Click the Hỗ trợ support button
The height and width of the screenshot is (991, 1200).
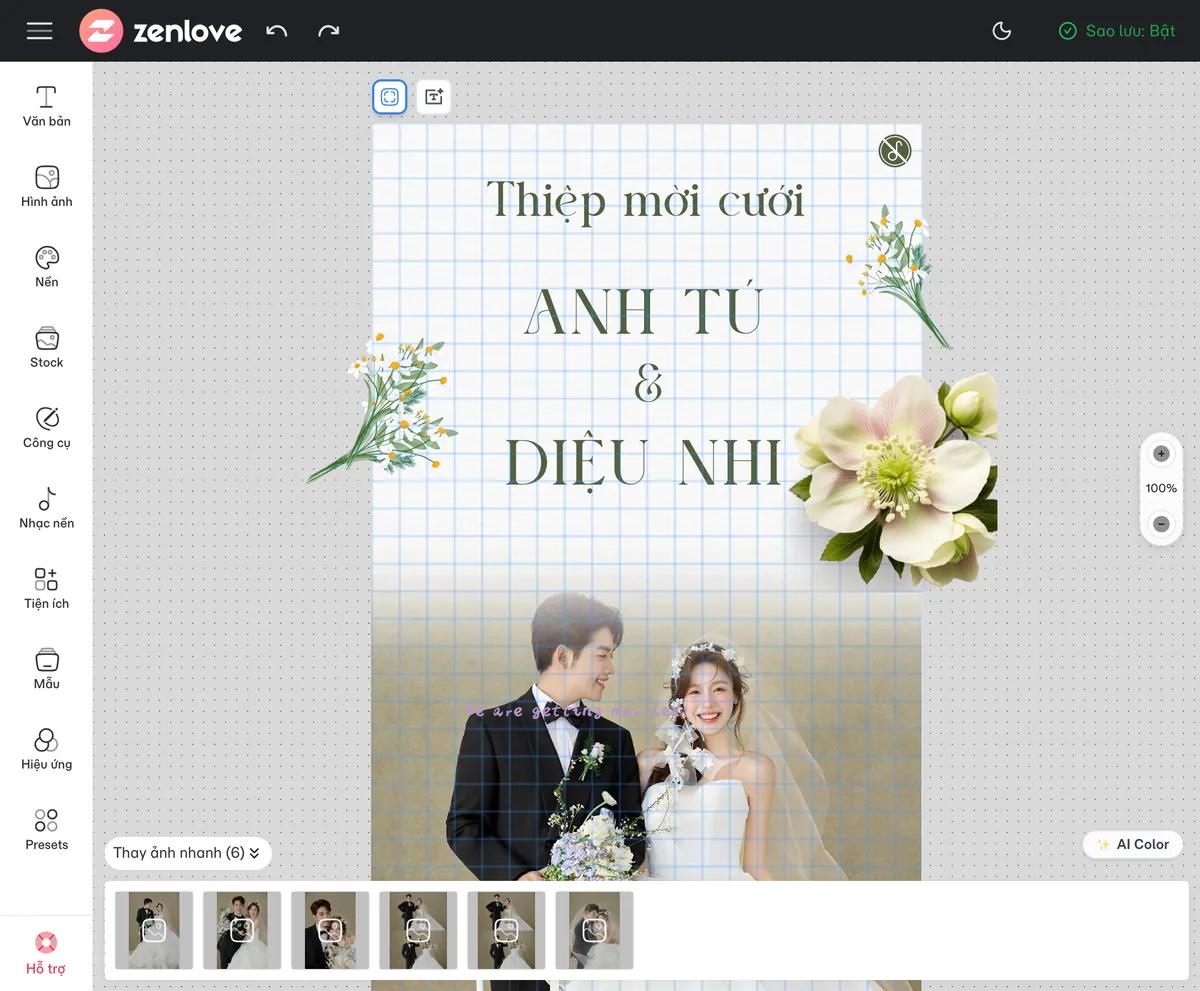click(46, 954)
